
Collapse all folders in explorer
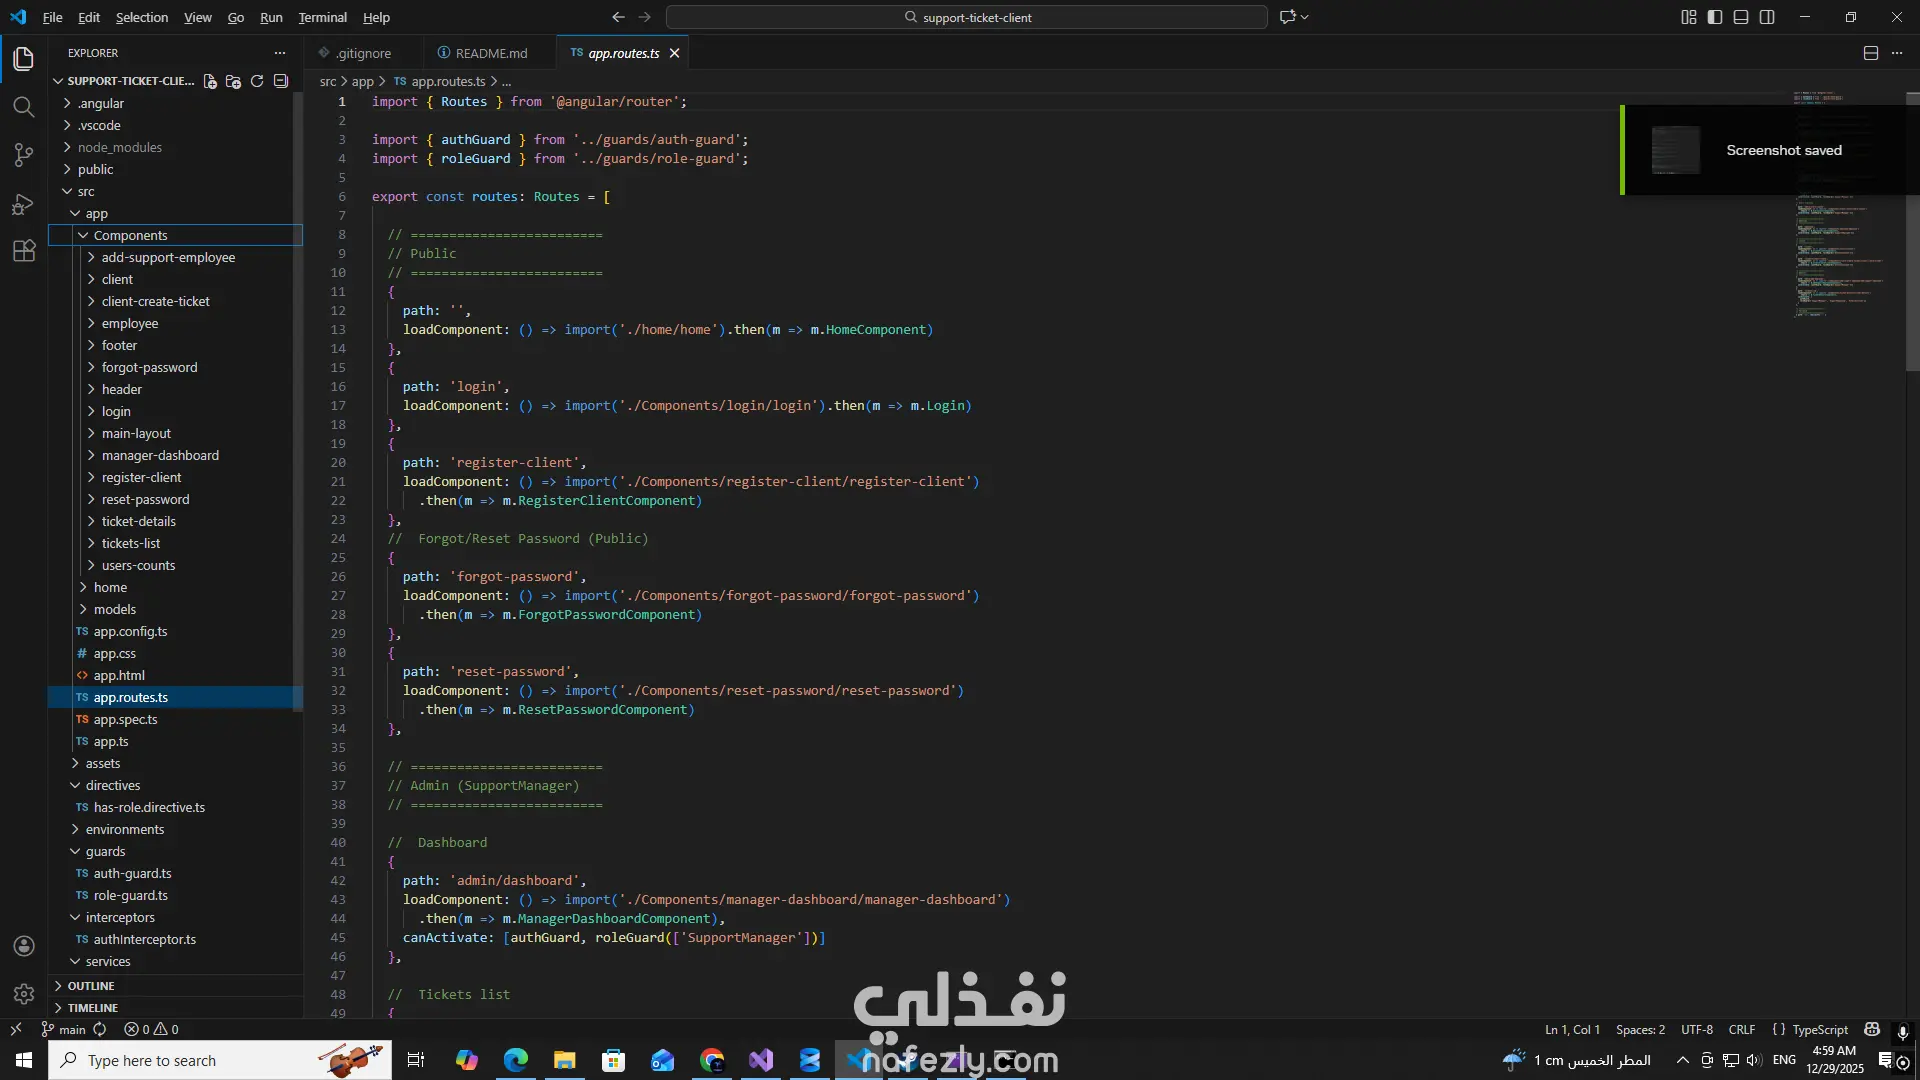(x=281, y=81)
